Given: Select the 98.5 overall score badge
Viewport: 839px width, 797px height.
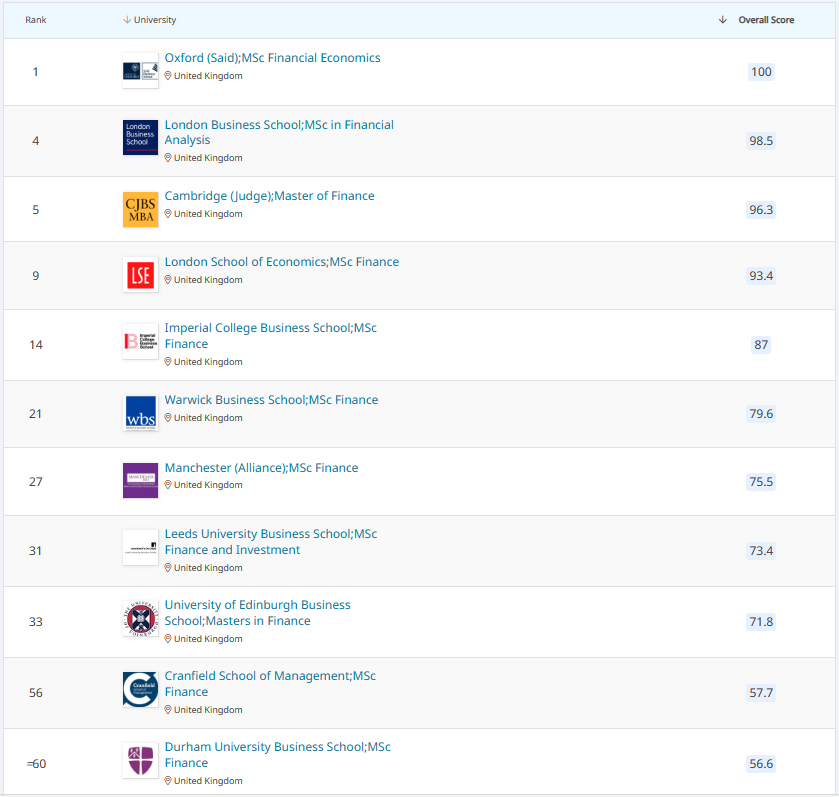Looking at the screenshot, I should (761, 141).
